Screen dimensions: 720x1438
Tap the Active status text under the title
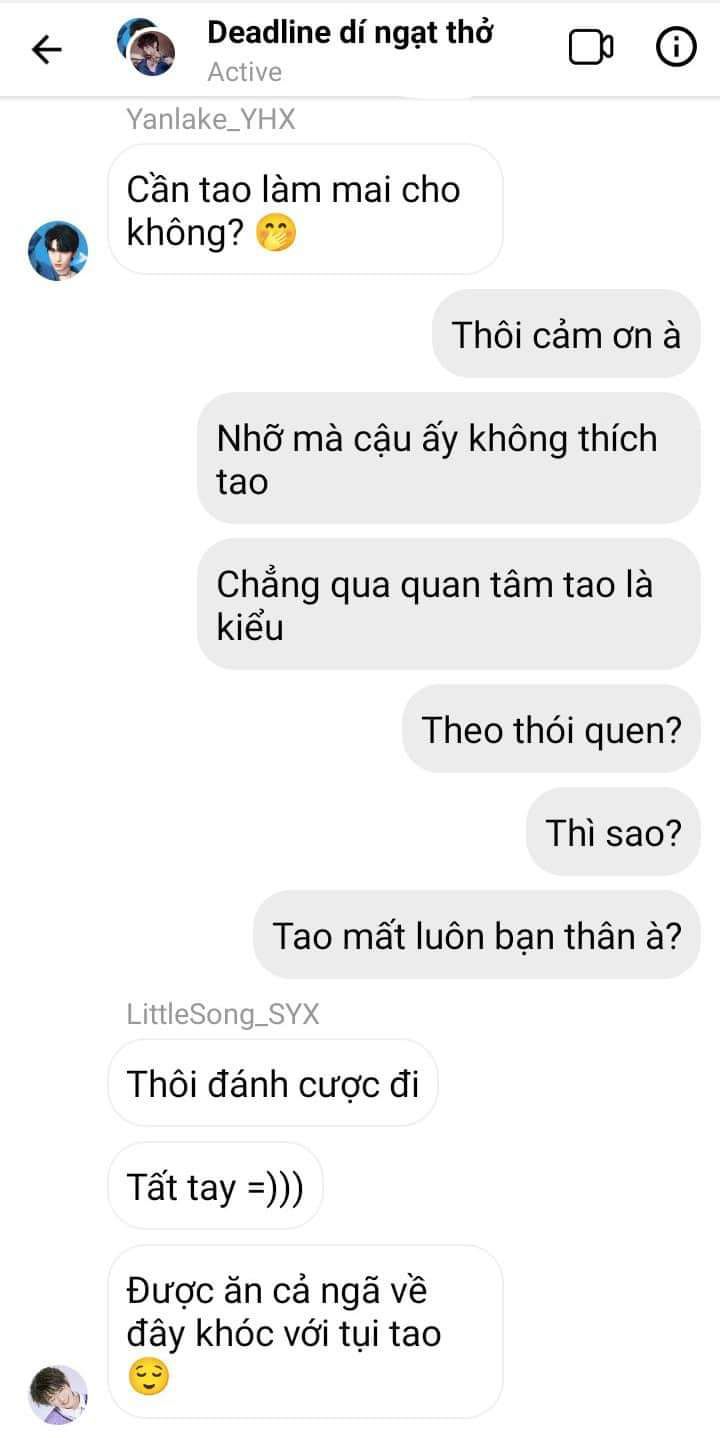pos(245,72)
